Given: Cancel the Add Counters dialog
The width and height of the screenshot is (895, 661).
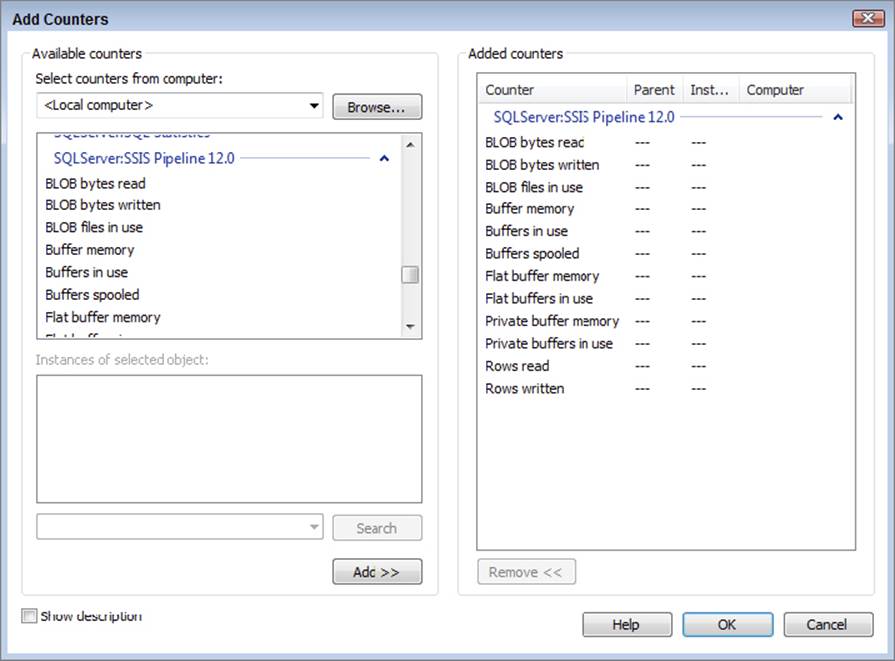Looking at the screenshot, I should click(828, 624).
